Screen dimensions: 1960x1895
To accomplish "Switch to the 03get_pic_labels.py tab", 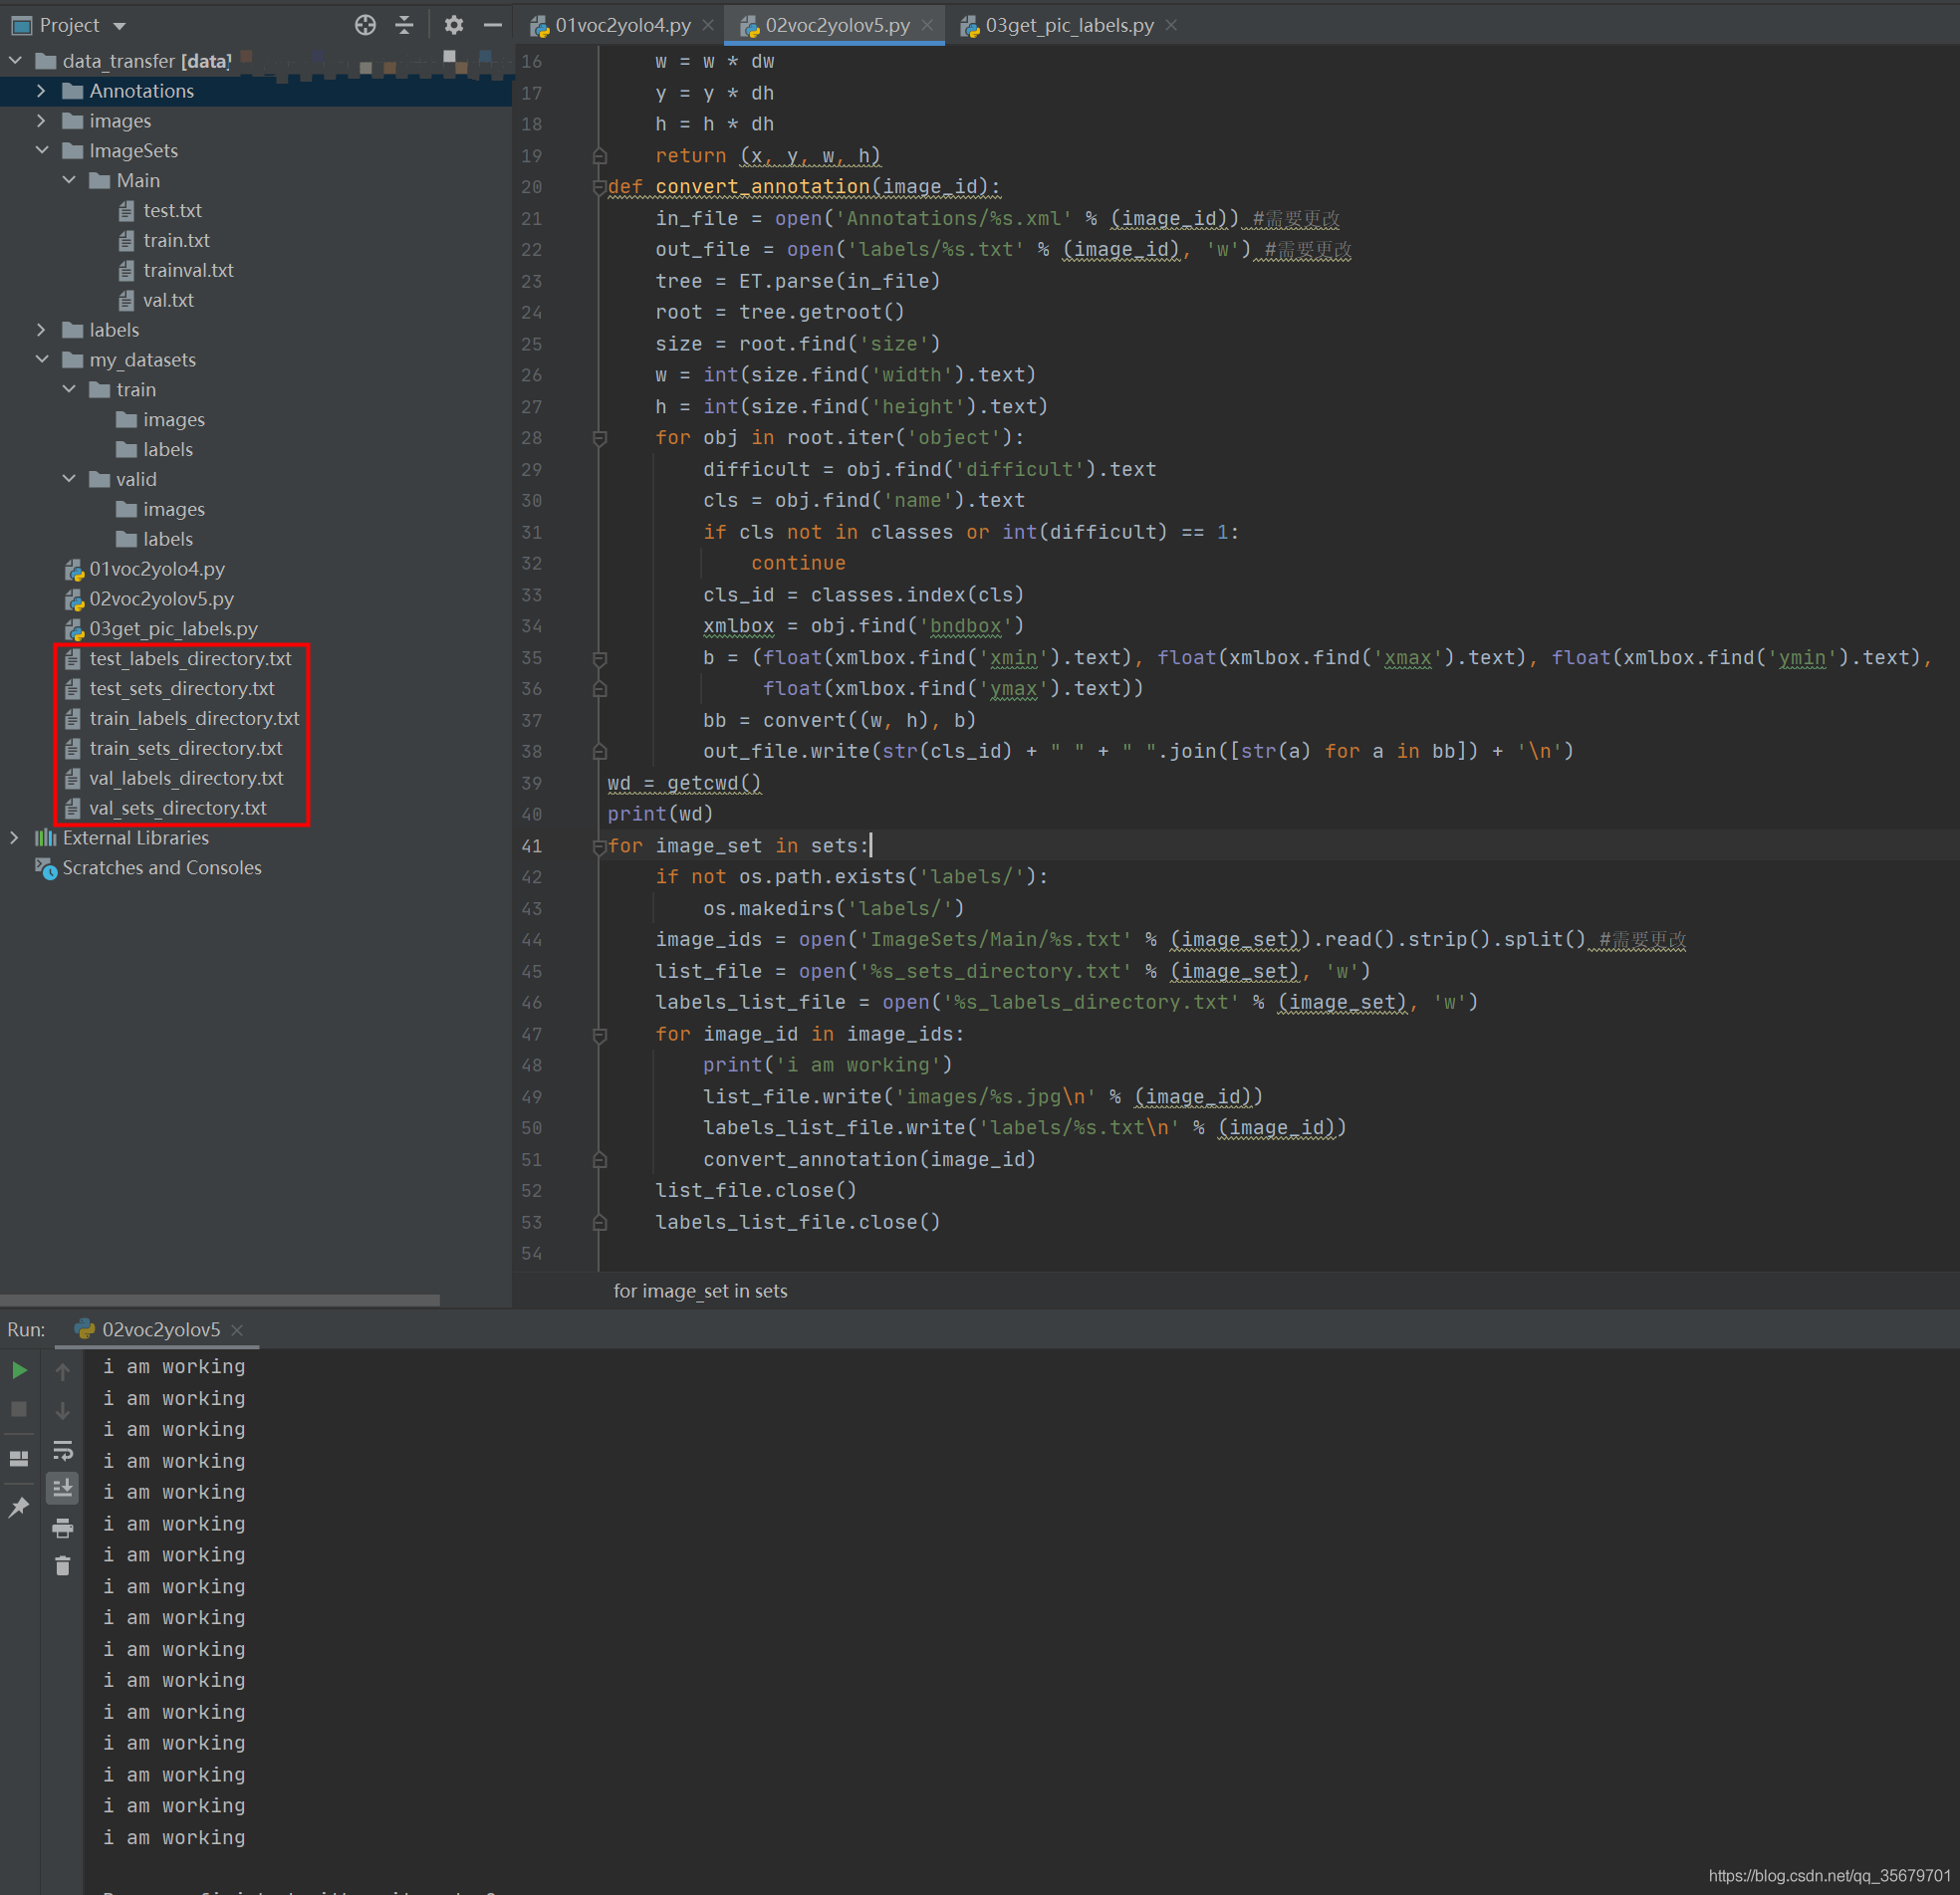I will [x=1068, y=25].
